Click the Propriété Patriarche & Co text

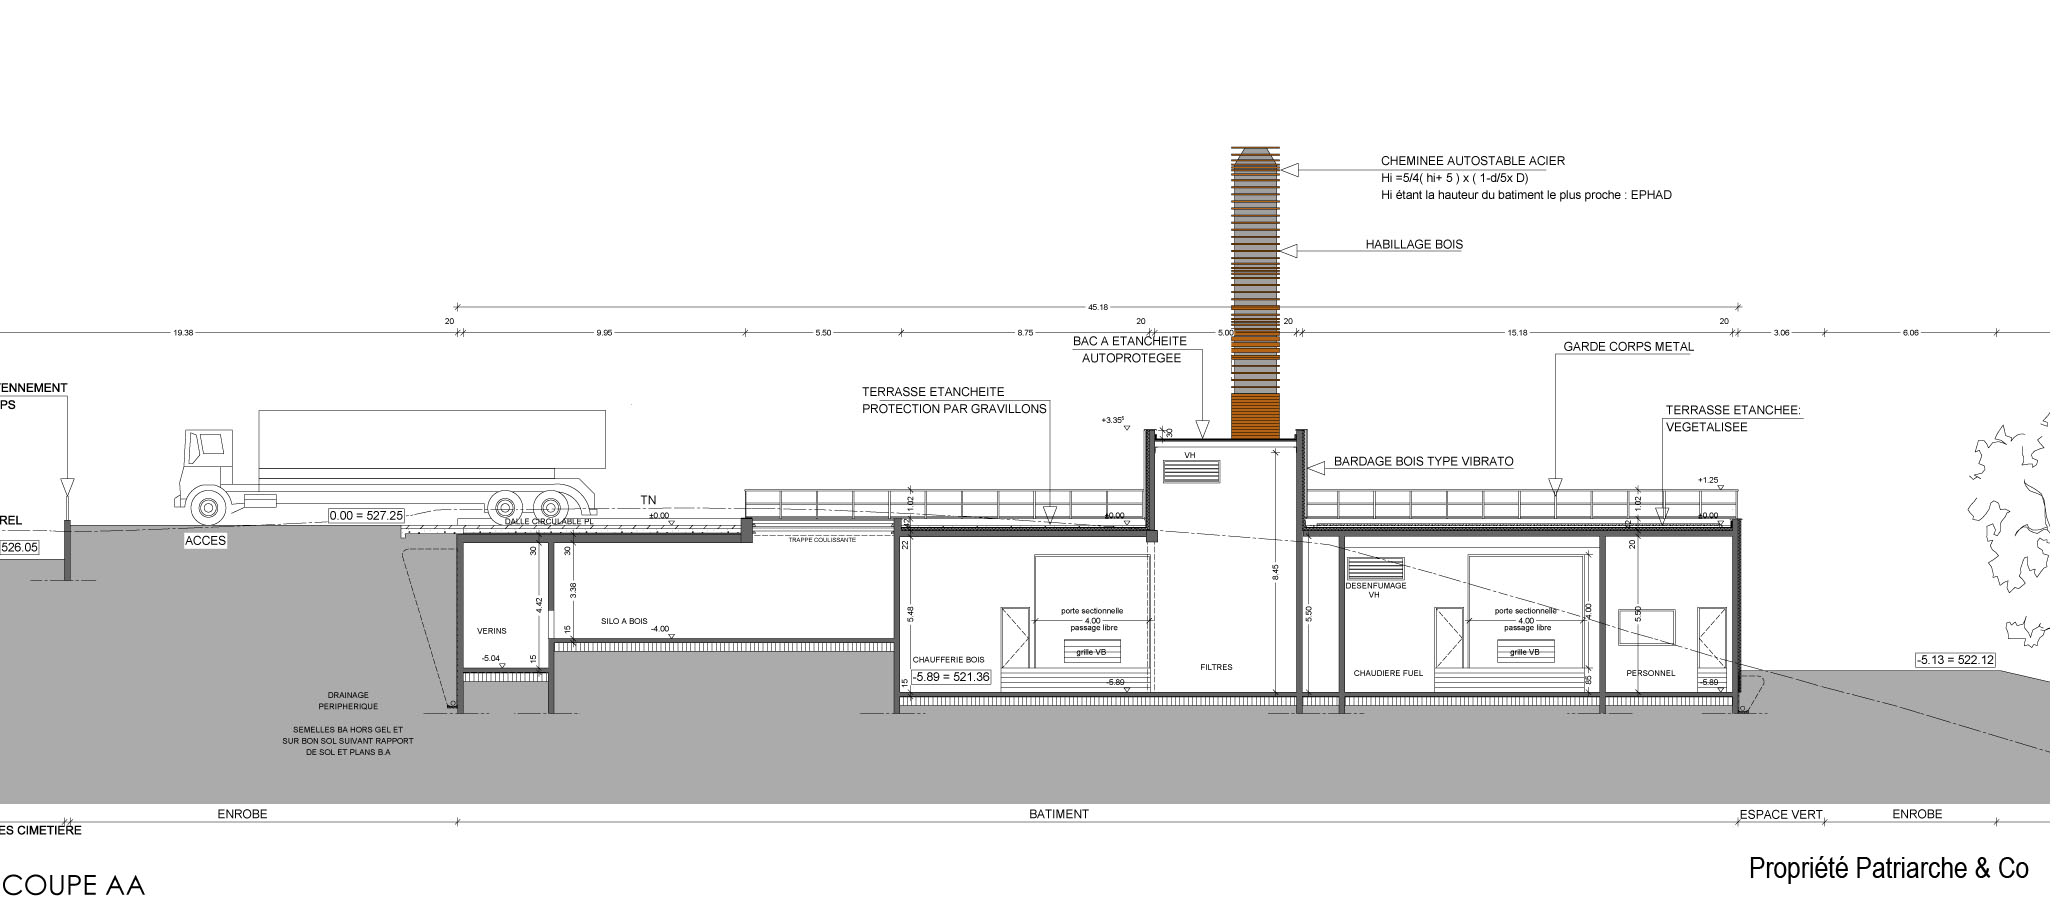pyautogui.click(x=1888, y=869)
